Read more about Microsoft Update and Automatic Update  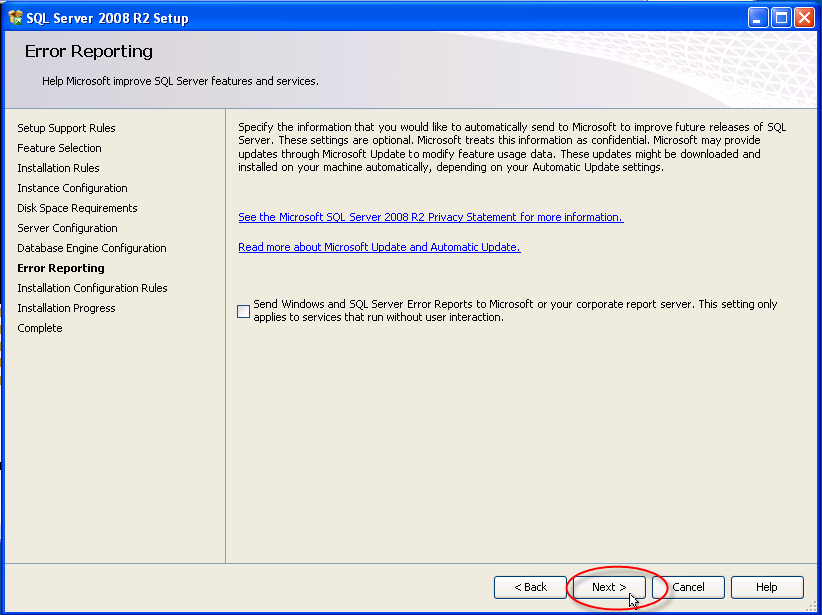380,247
